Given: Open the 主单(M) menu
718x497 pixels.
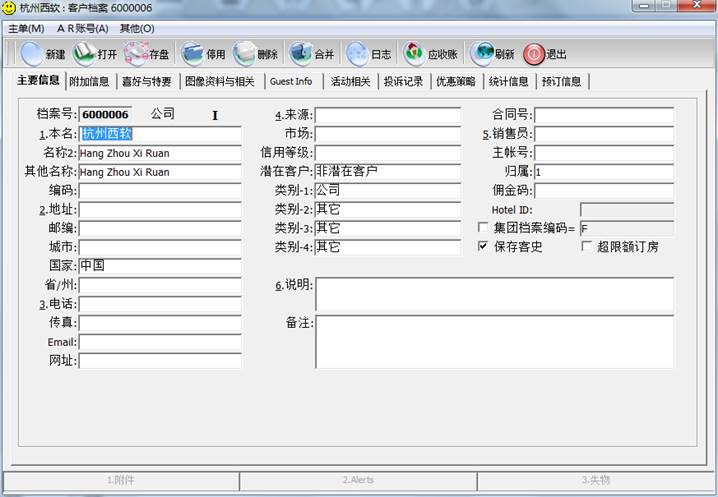Looking at the screenshot, I should pyautogui.click(x=26, y=29).
